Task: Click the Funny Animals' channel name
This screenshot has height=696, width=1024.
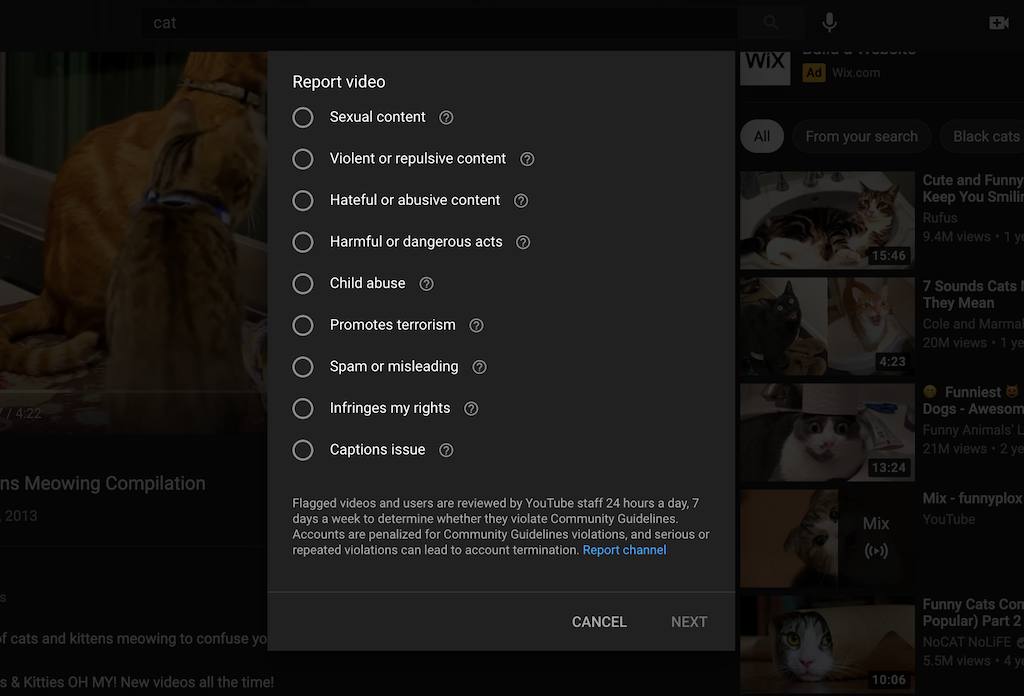Action: coord(973,430)
